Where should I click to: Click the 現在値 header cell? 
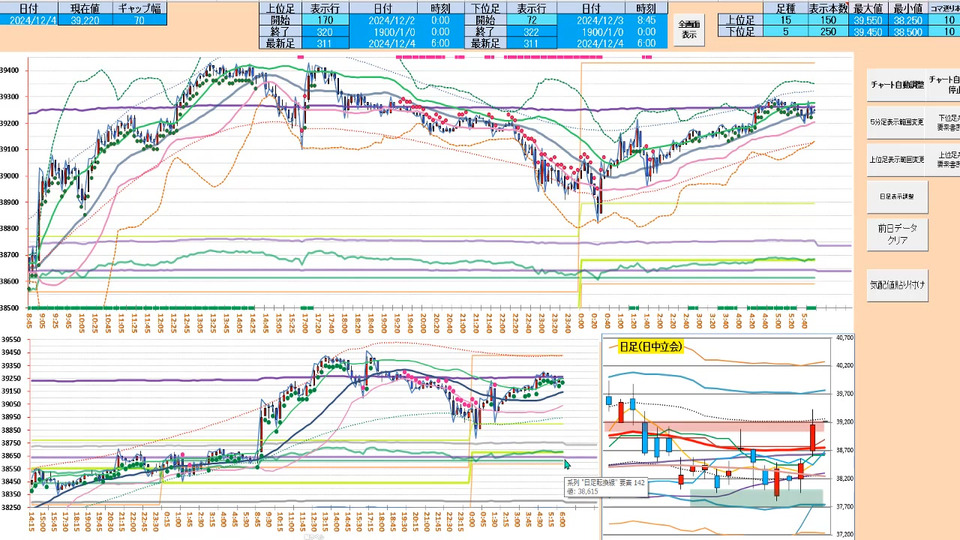point(86,9)
